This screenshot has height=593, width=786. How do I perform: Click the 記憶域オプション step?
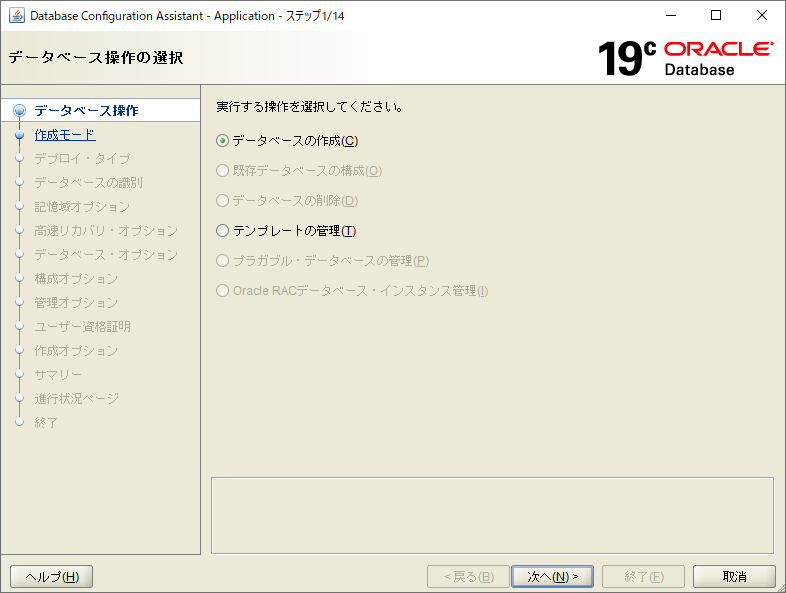tap(82, 207)
